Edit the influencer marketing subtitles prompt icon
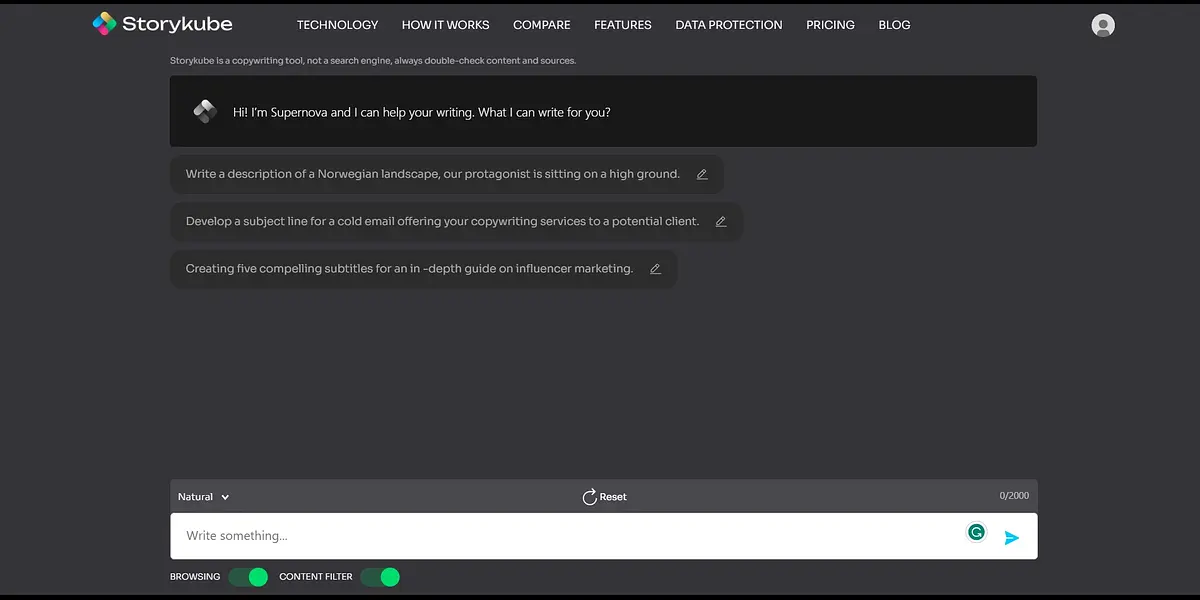Image resolution: width=1200 pixels, height=600 pixels. tap(655, 269)
